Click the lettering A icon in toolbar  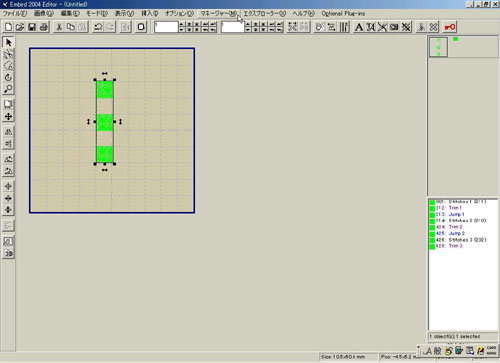(359, 27)
